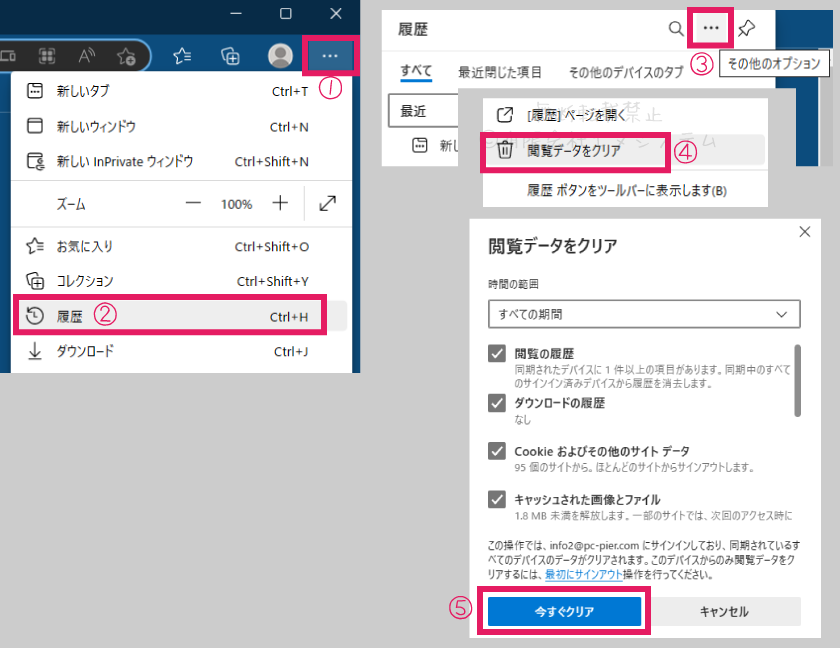Choose 履歴ボタンをツールバーに表示します option

point(625,190)
